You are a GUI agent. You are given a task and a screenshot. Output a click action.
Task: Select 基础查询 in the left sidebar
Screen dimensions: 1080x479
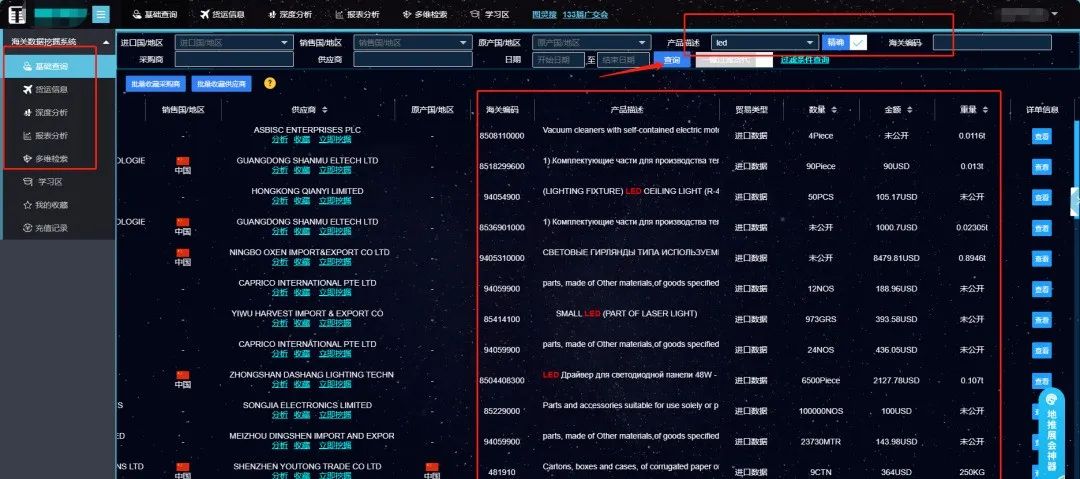coord(58,66)
